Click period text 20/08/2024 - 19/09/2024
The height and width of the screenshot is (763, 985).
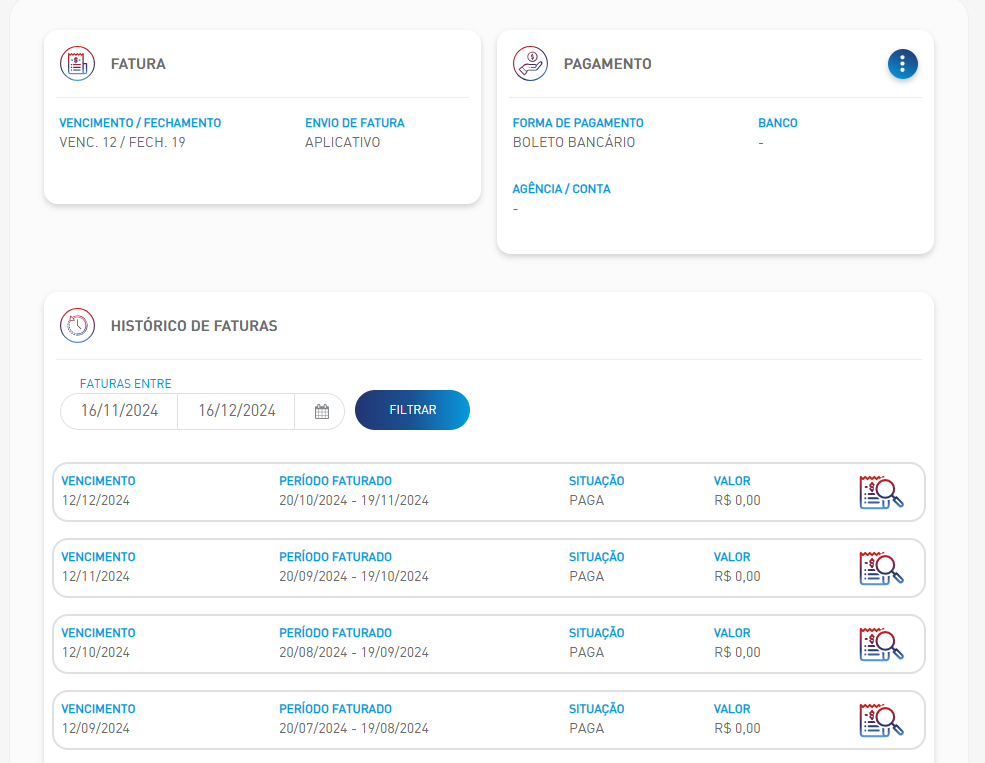354,652
